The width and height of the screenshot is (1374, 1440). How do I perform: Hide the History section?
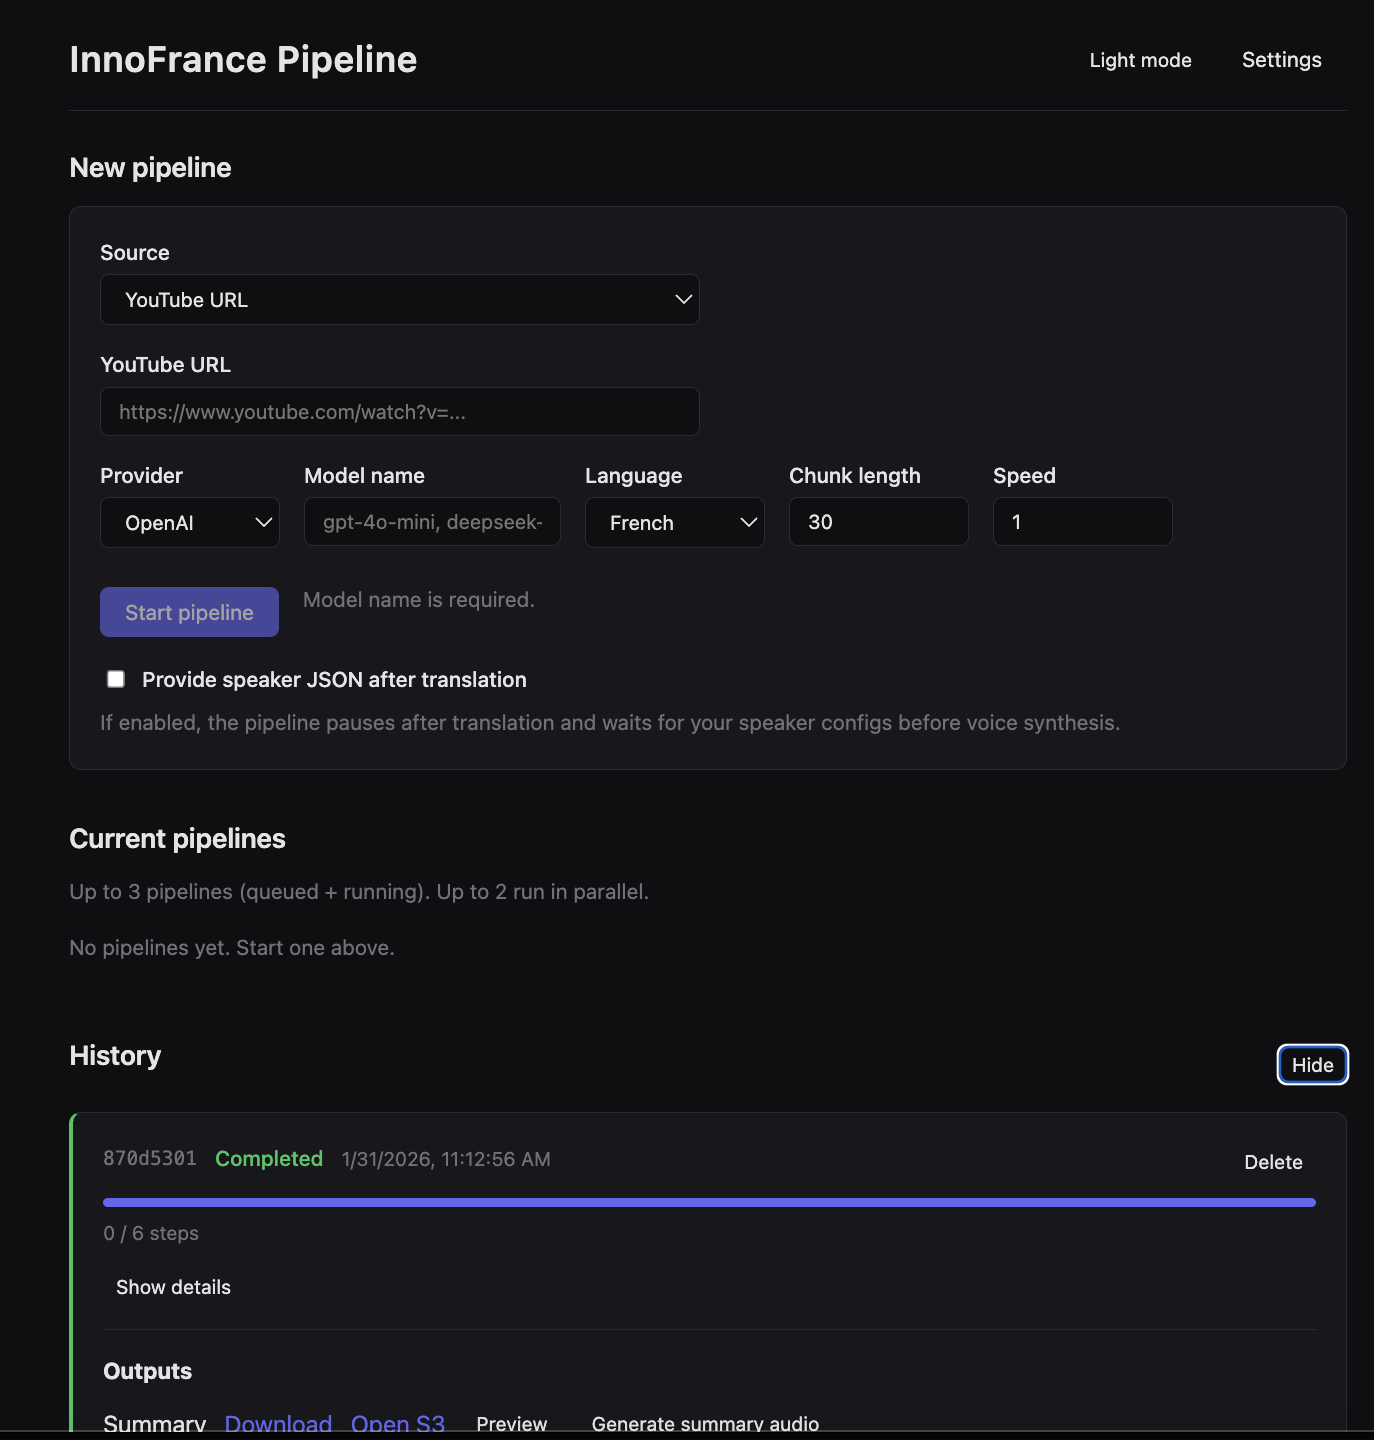tap(1312, 1065)
